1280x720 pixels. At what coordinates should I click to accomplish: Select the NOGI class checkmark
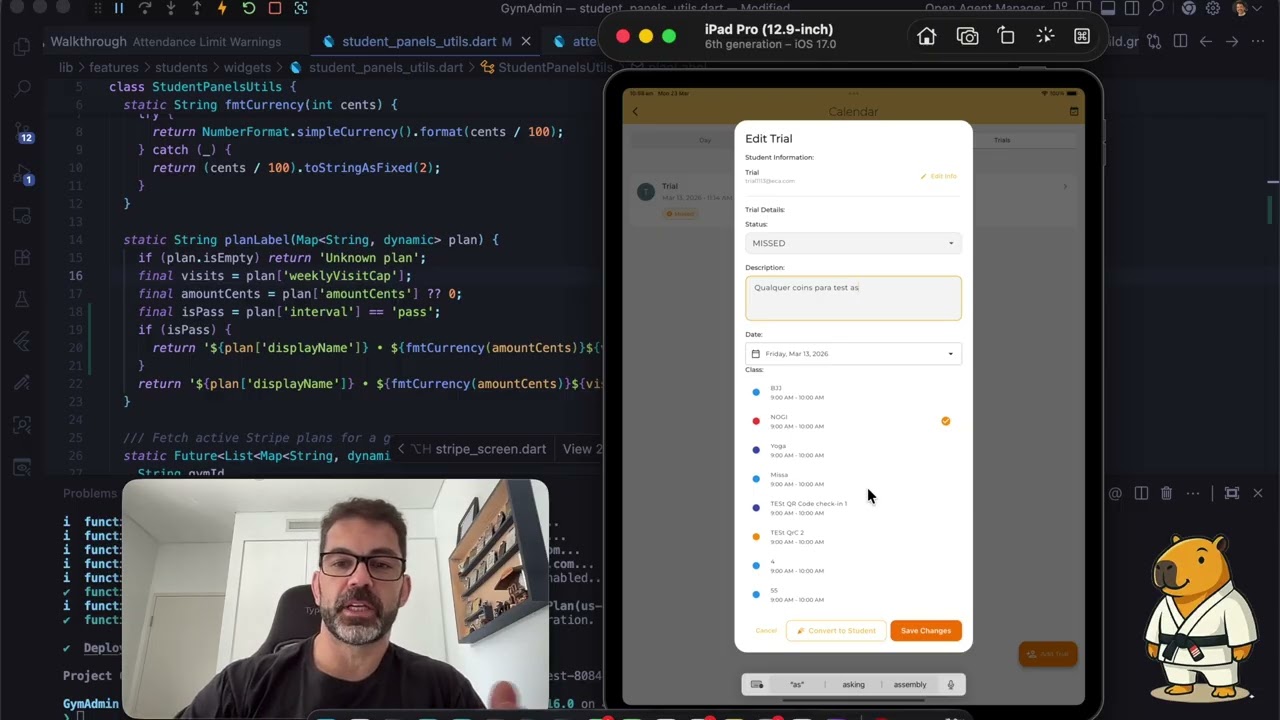pos(945,421)
